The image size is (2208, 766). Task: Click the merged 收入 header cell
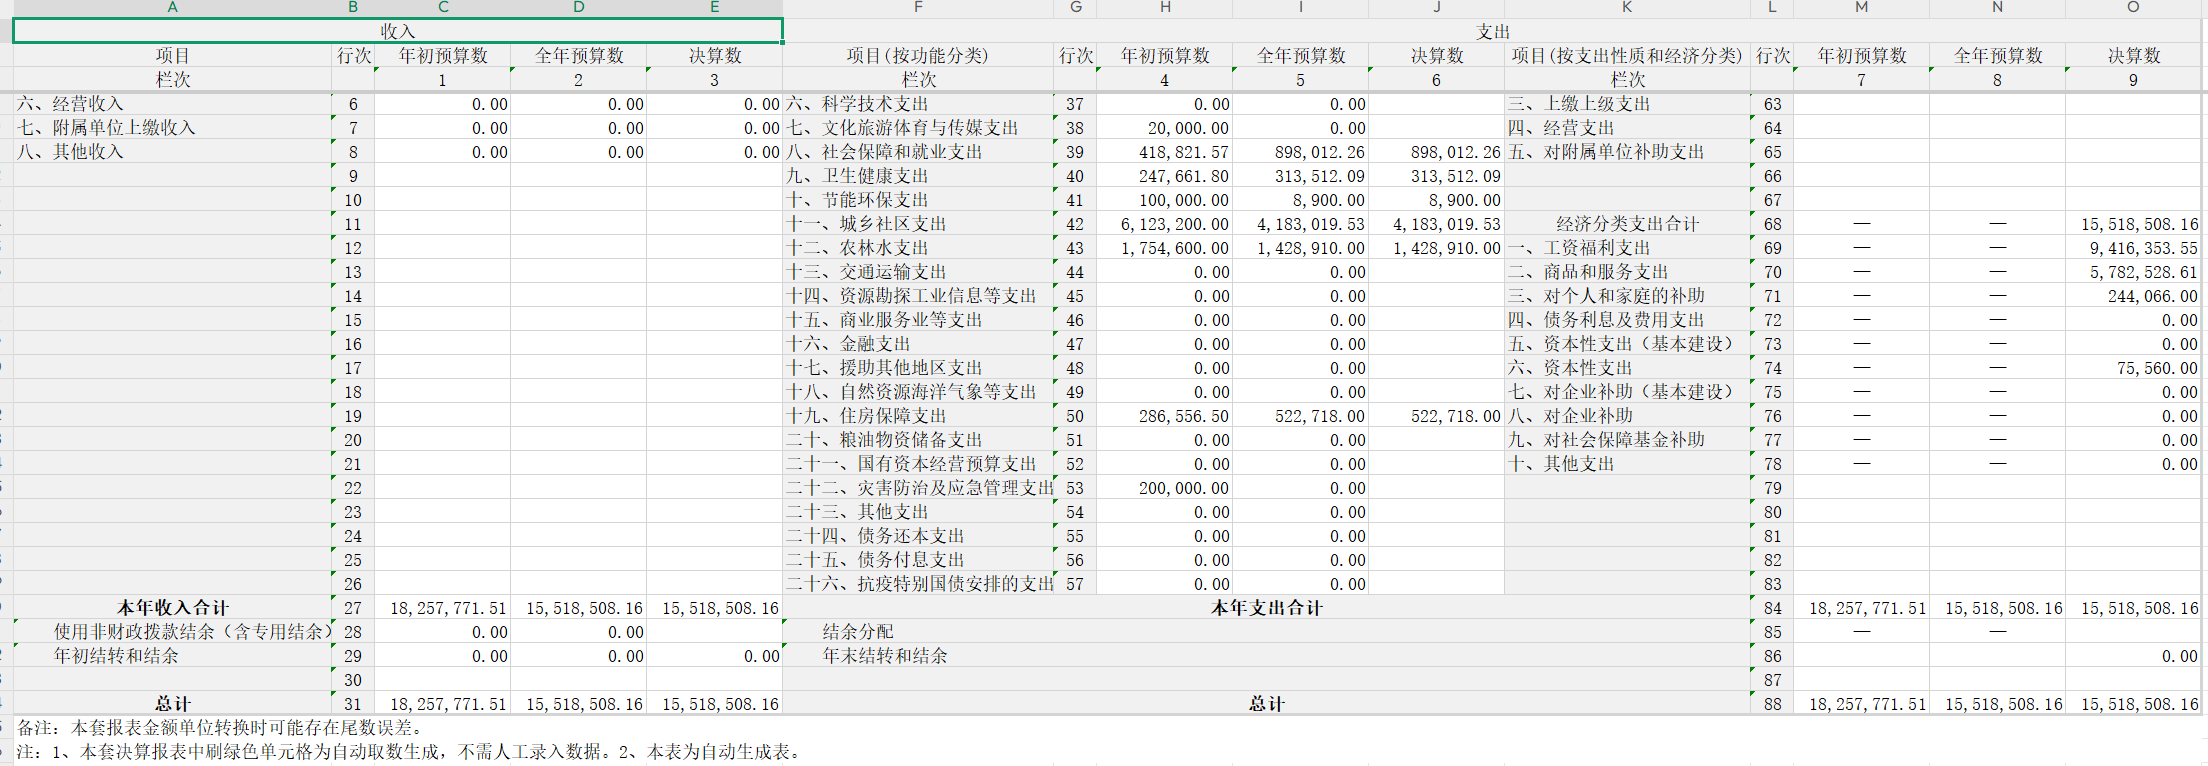pos(397,31)
